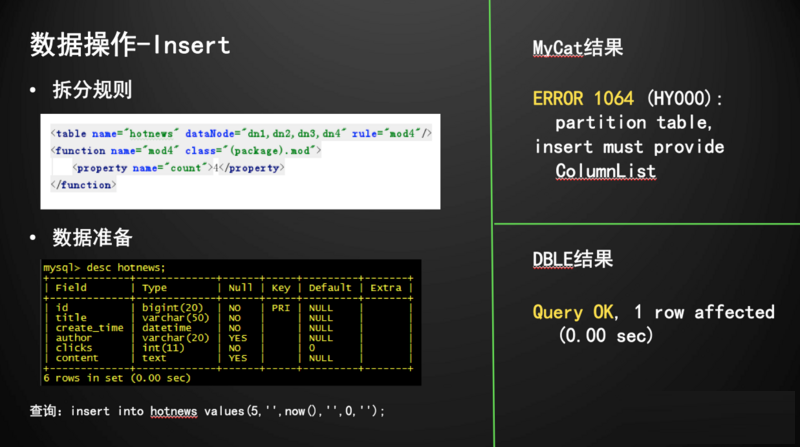800x447 pixels.
Task: Click the (0.00 sec) under Query OK
Action: [606, 336]
